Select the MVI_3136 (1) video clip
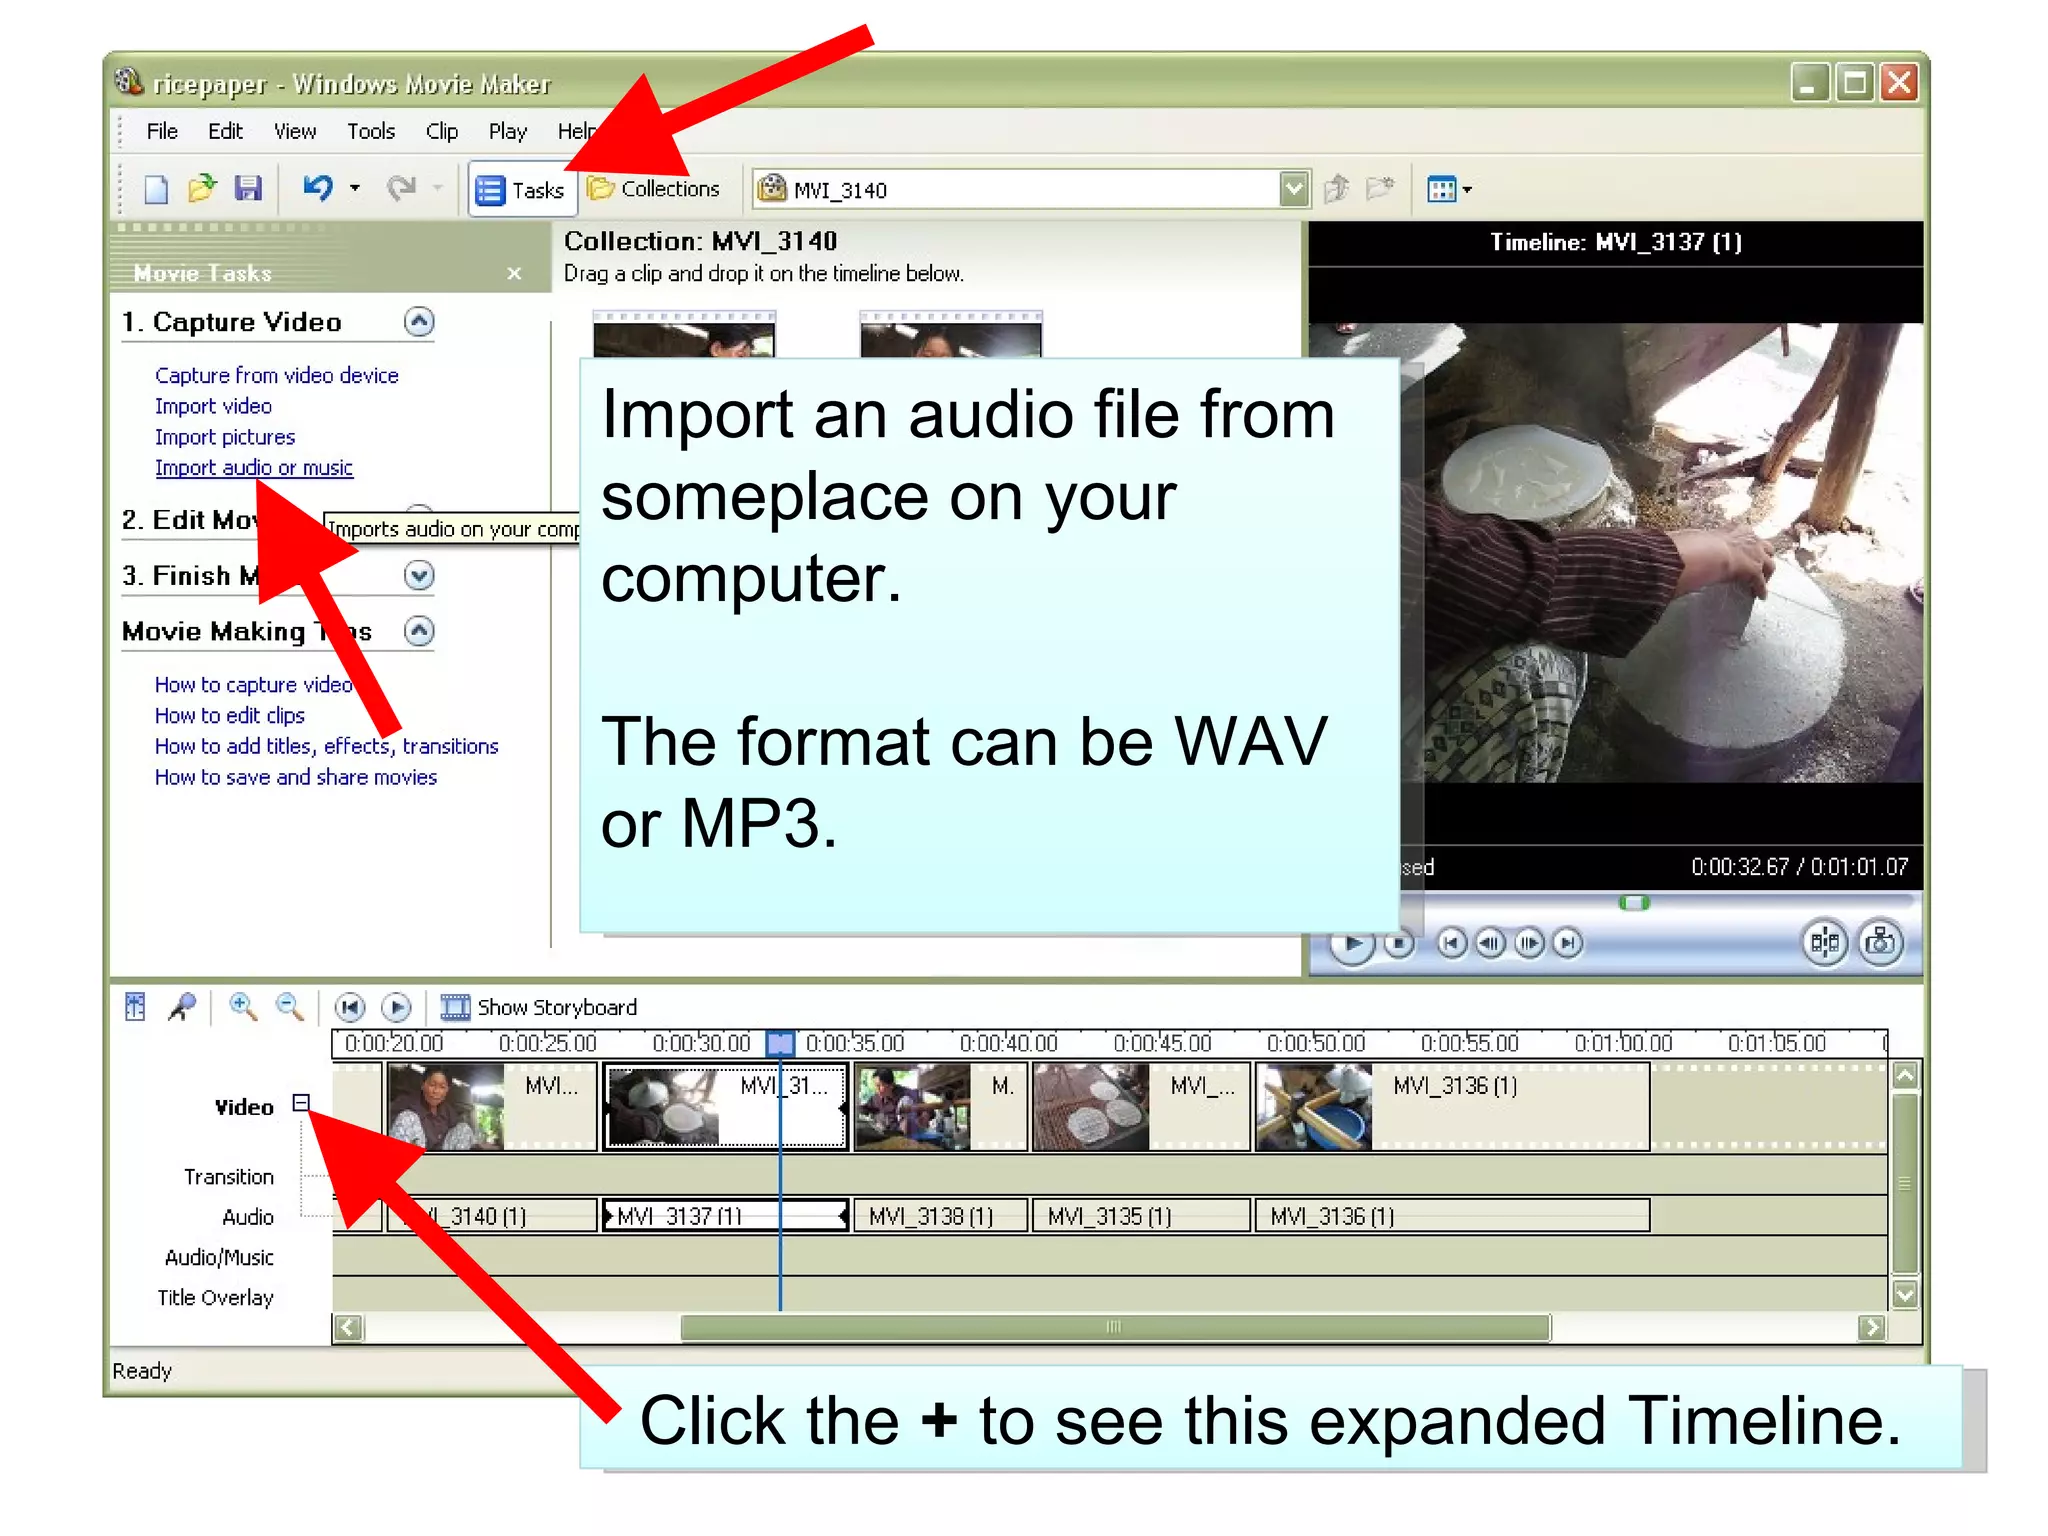Viewport: 2048px width, 1536px height. coord(1452,1107)
